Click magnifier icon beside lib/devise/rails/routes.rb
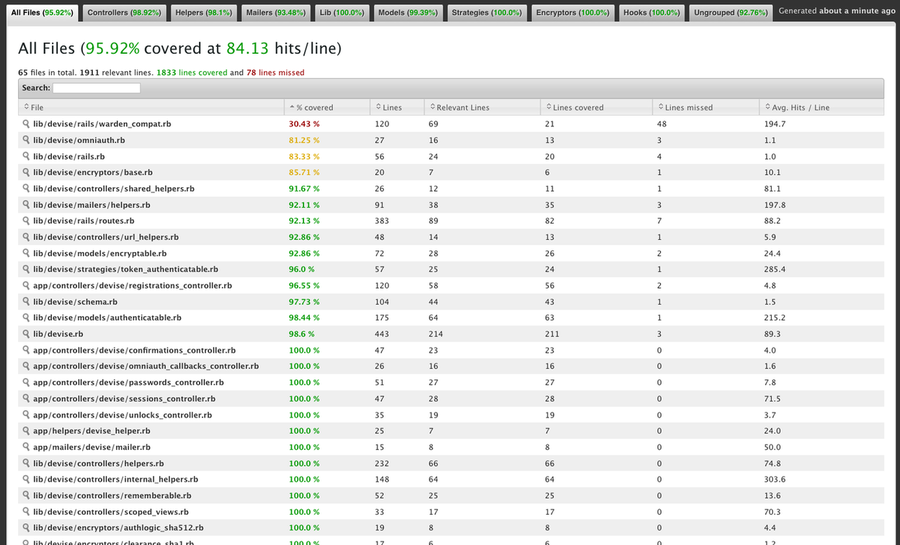The height and width of the screenshot is (545, 900). (26, 221)
